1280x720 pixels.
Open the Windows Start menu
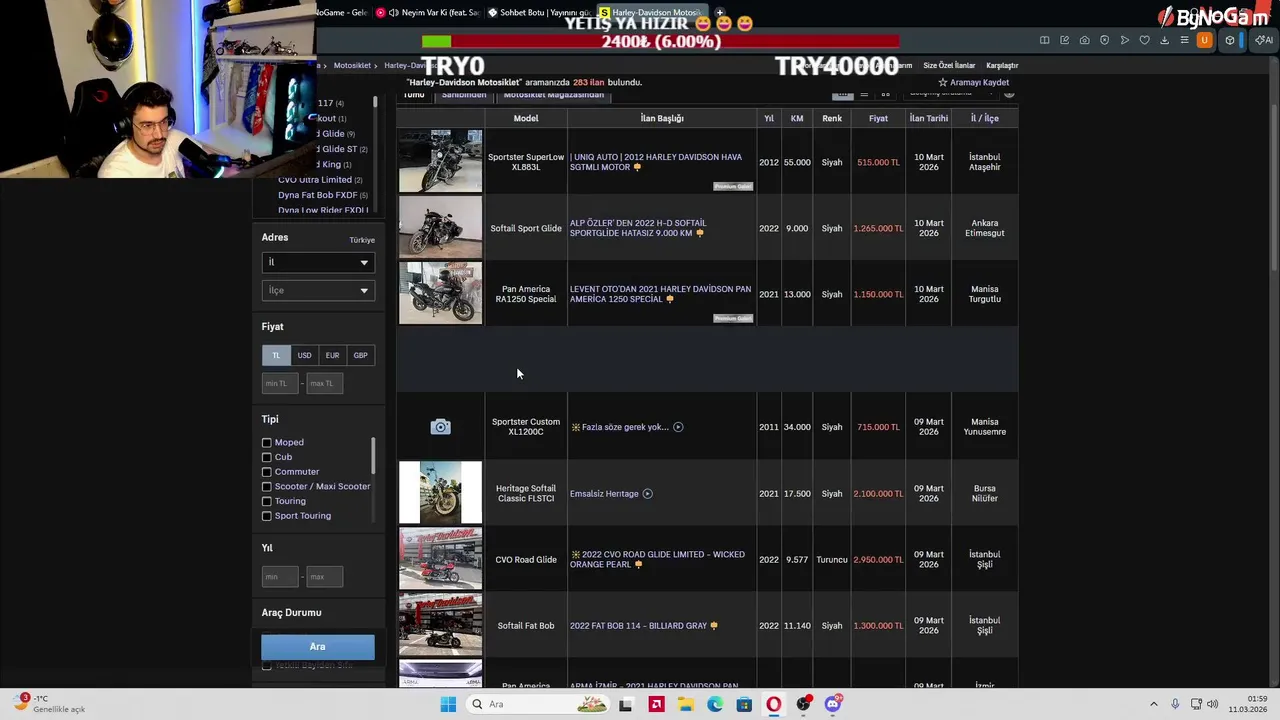coord(448,704)
